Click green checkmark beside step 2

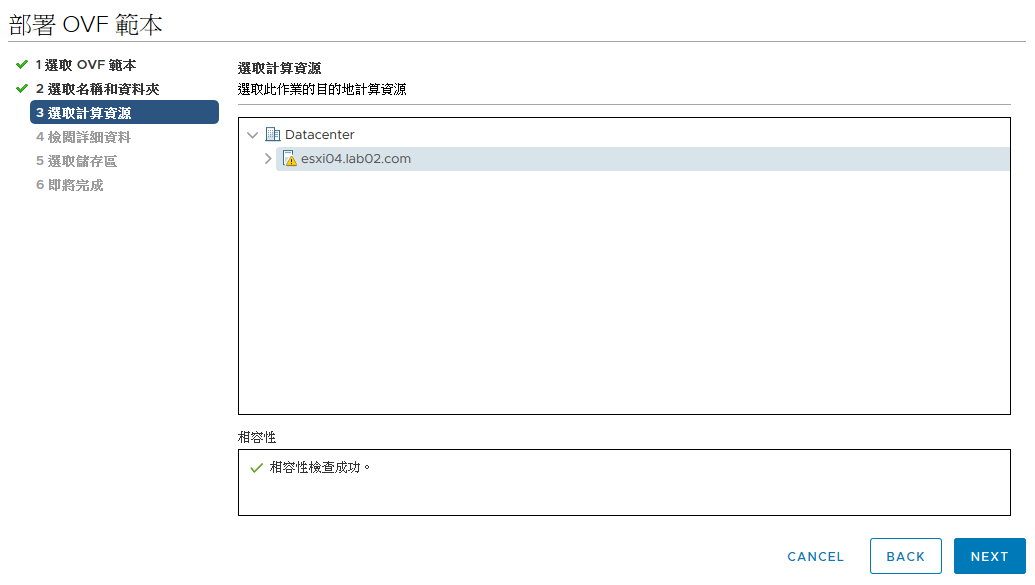(22, 88)
